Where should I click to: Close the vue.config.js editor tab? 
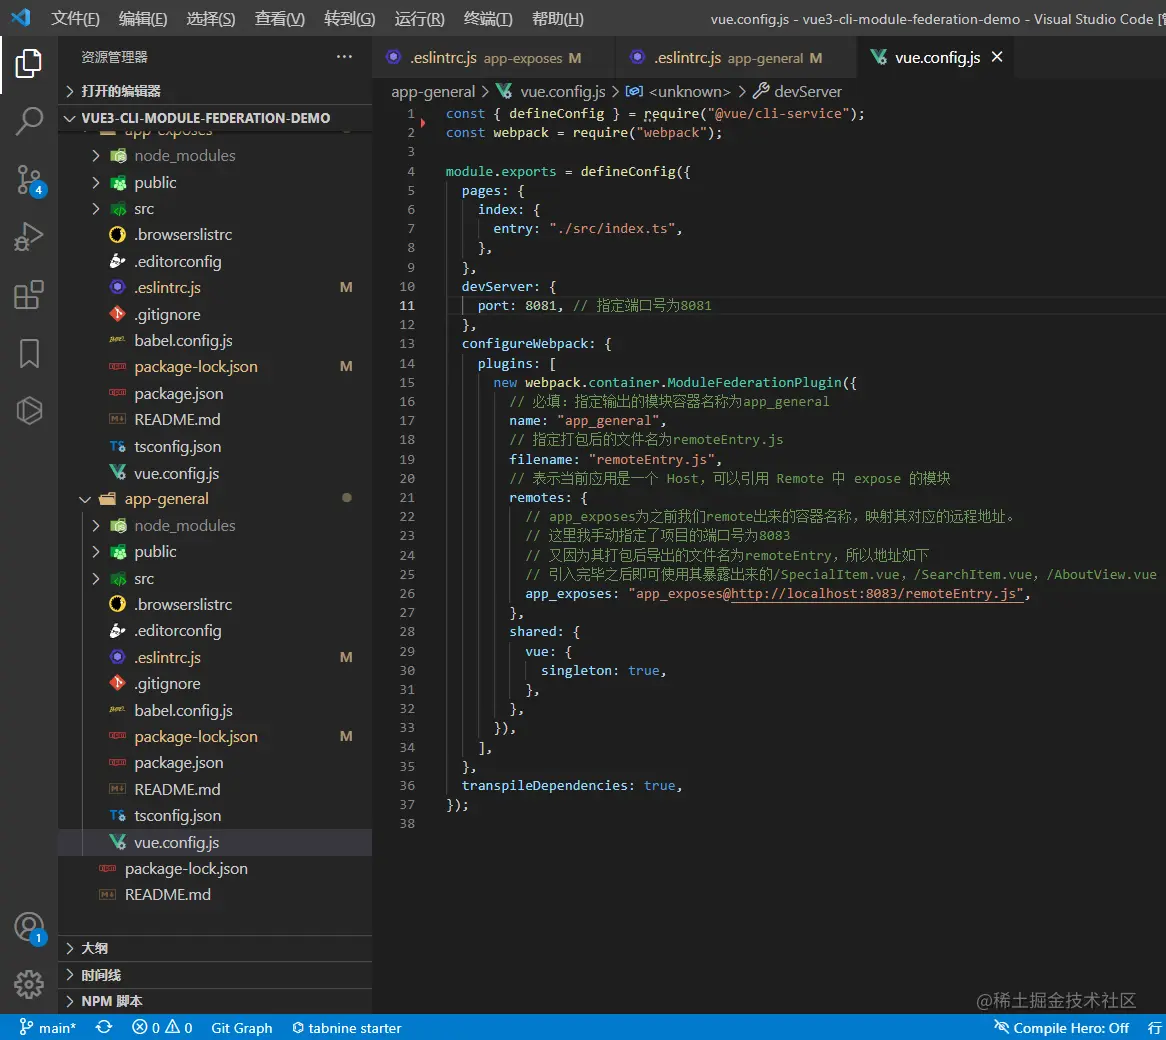[997, 56]
